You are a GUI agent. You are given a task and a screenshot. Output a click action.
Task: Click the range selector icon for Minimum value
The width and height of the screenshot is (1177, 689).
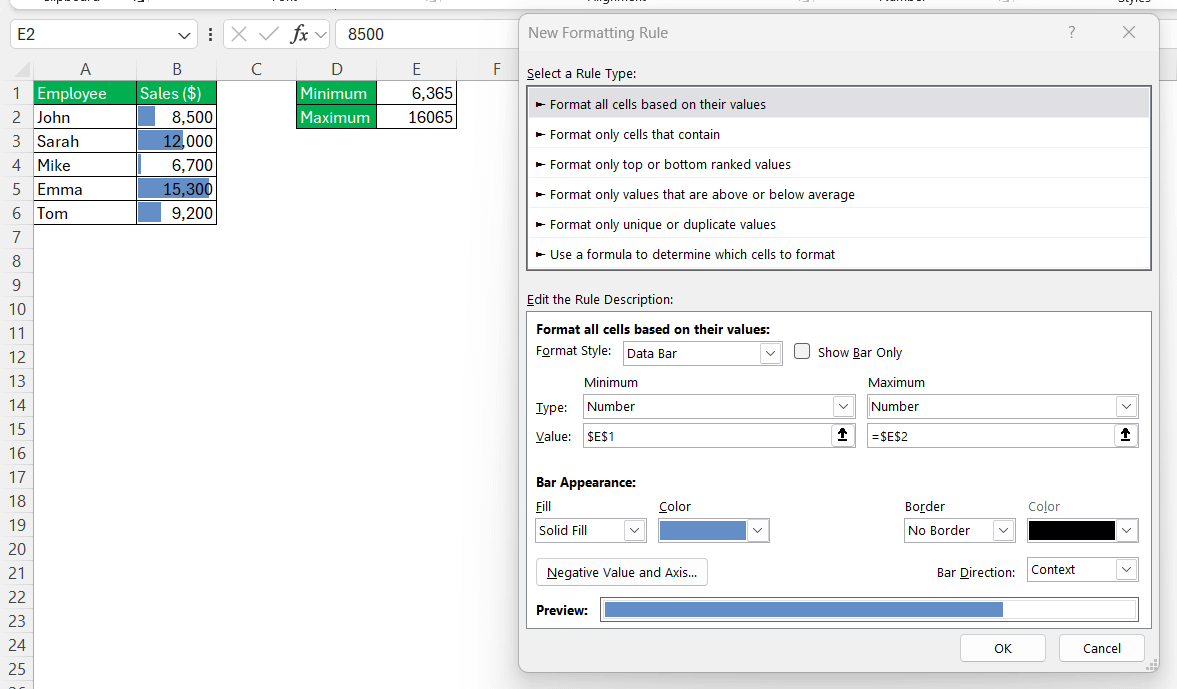[x=842, y=435]
